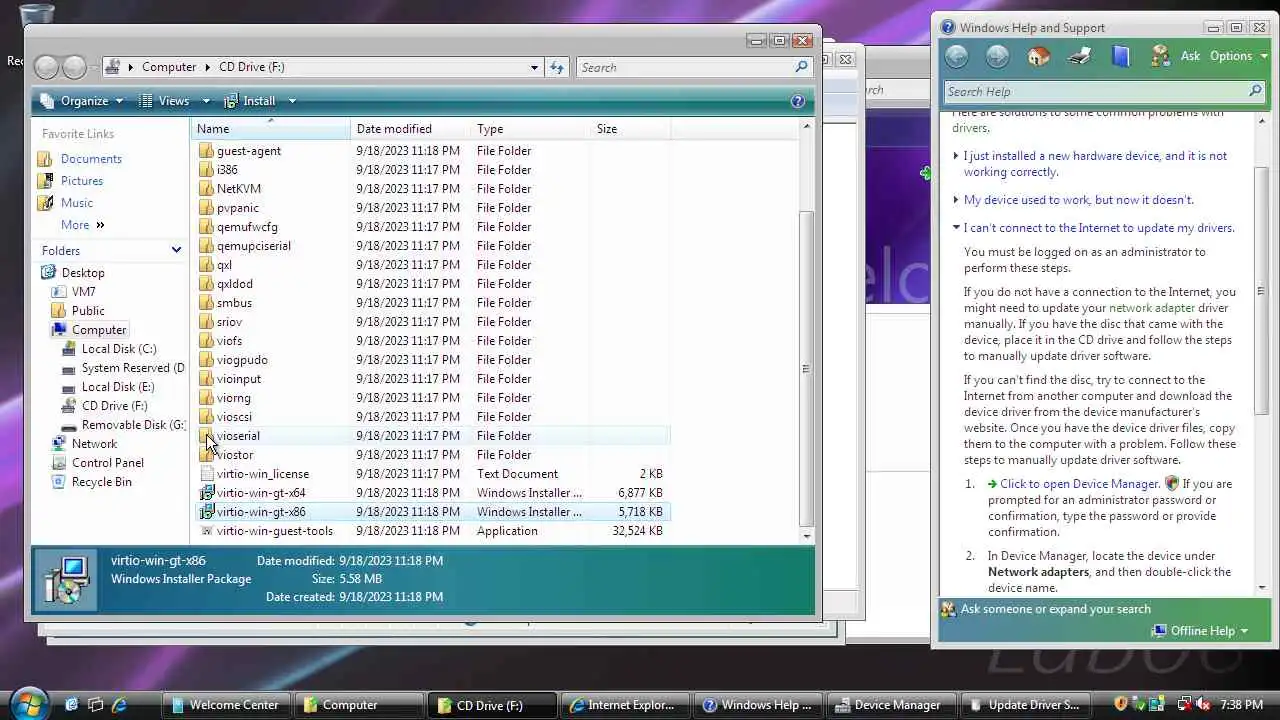Click the Help Home icon
Screen dimensions: 1280x720
click(x=1039, y=57)
